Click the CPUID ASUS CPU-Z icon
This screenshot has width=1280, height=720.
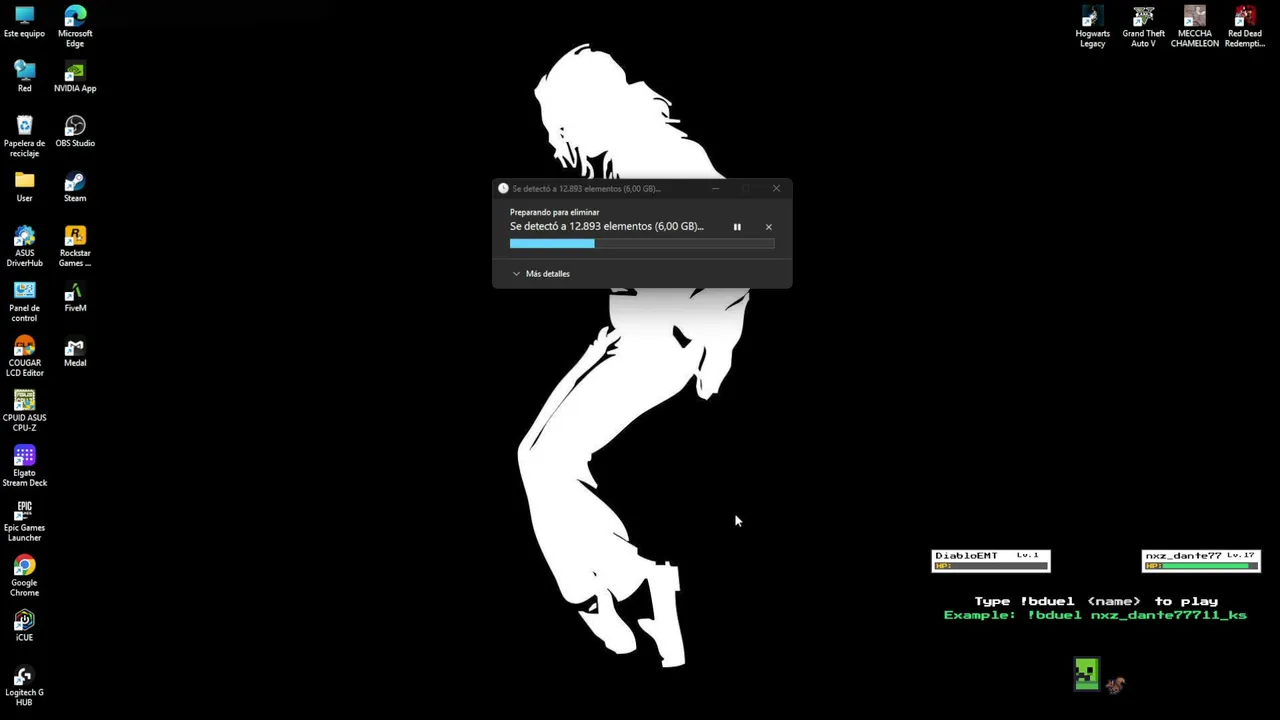click(24, 411)
